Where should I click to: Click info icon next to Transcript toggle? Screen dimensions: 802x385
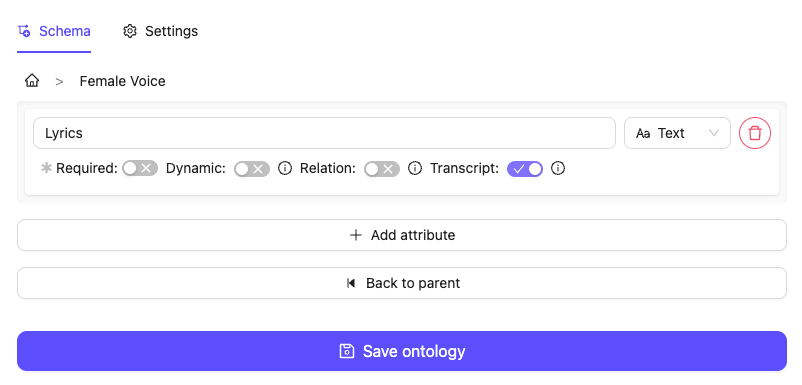[x=558, y=168]
